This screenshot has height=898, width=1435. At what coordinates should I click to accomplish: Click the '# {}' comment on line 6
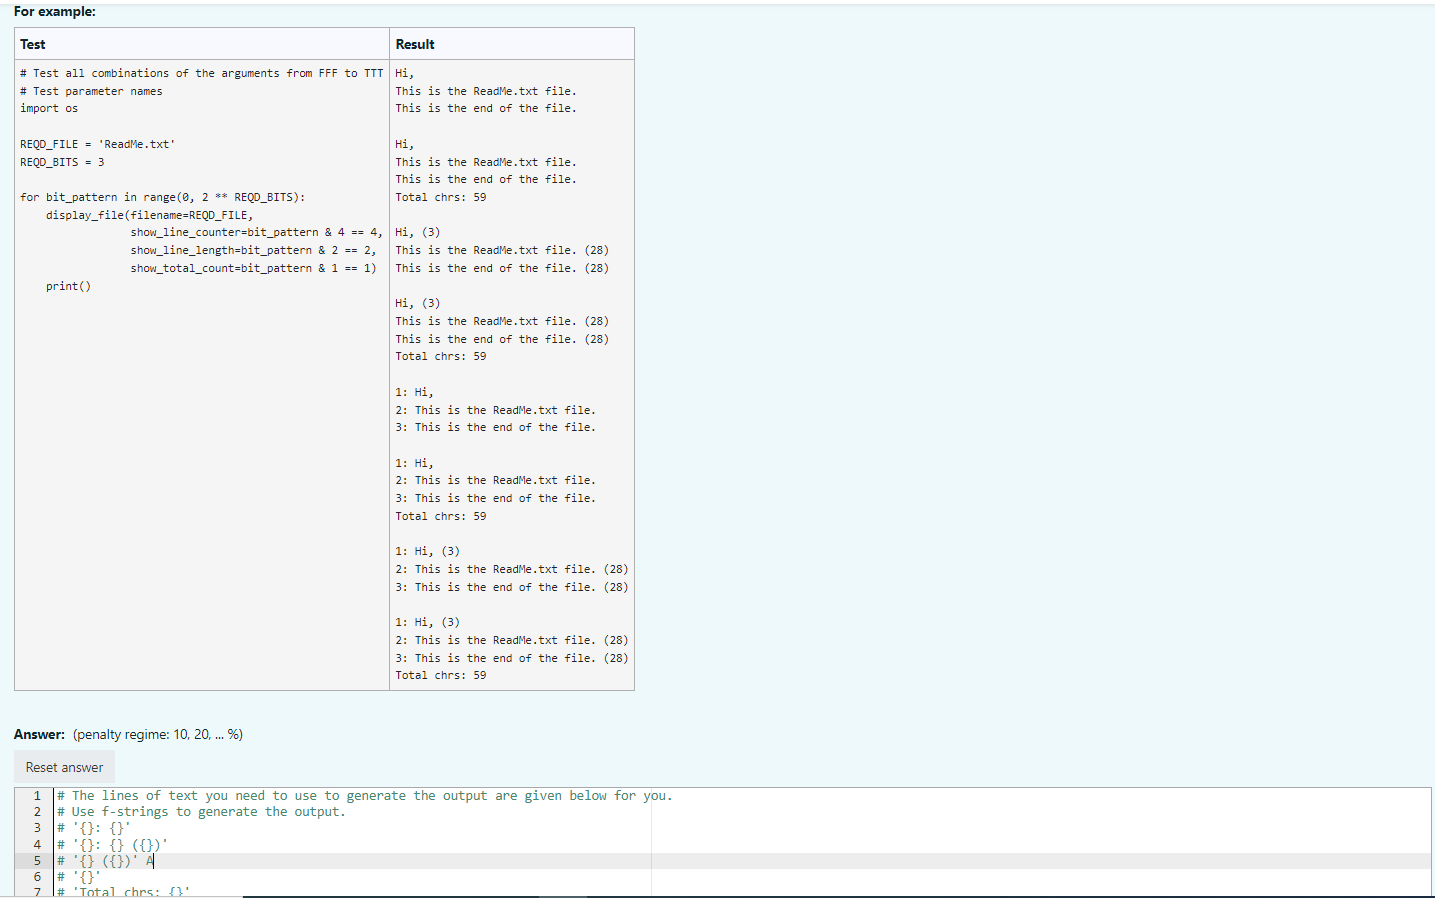pyautogui.click(x=80, y=876)
